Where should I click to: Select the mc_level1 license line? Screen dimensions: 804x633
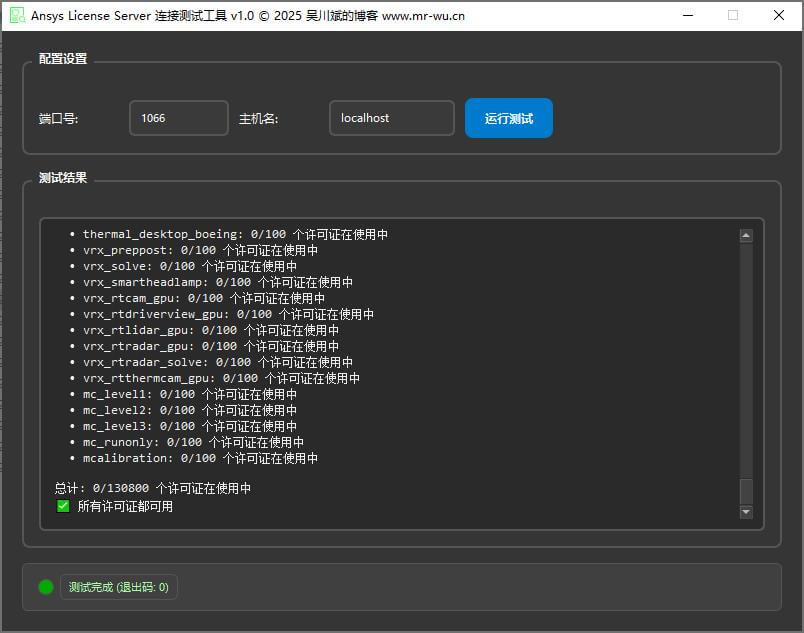click(190, 394)
